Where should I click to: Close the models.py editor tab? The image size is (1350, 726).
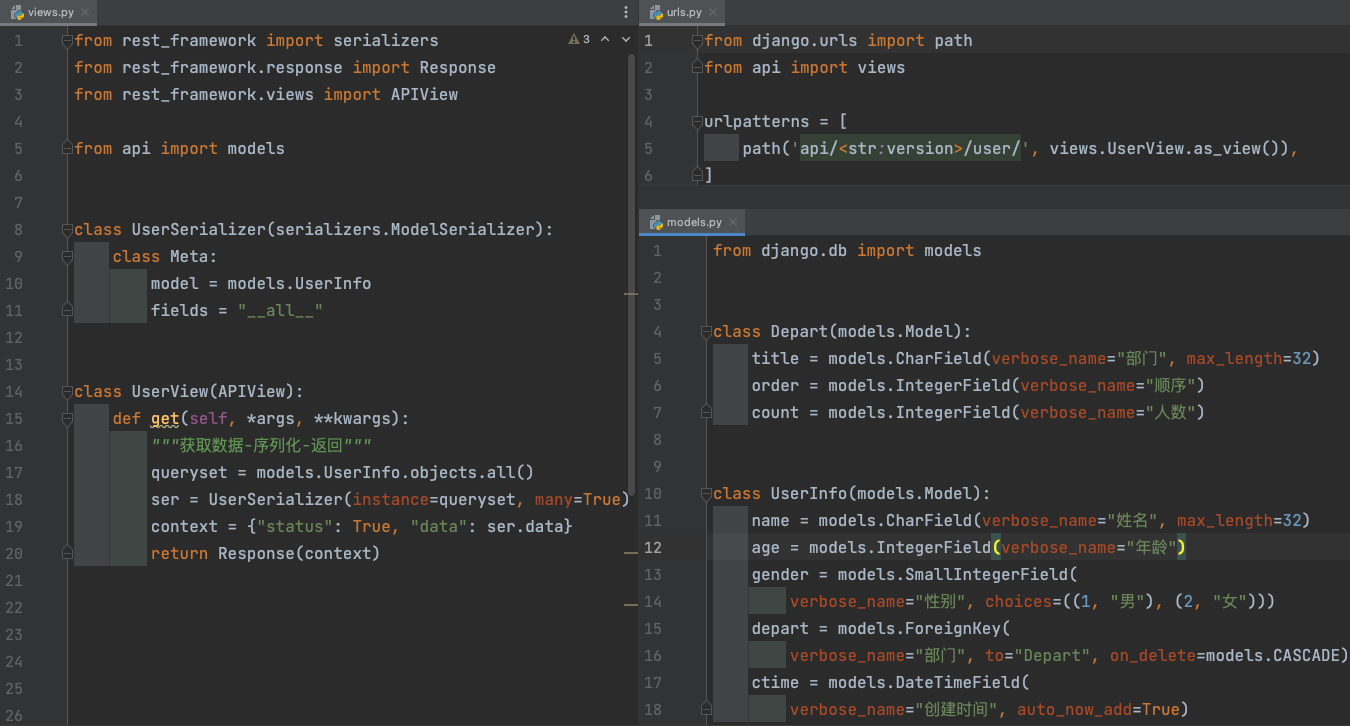click(731, 222)
